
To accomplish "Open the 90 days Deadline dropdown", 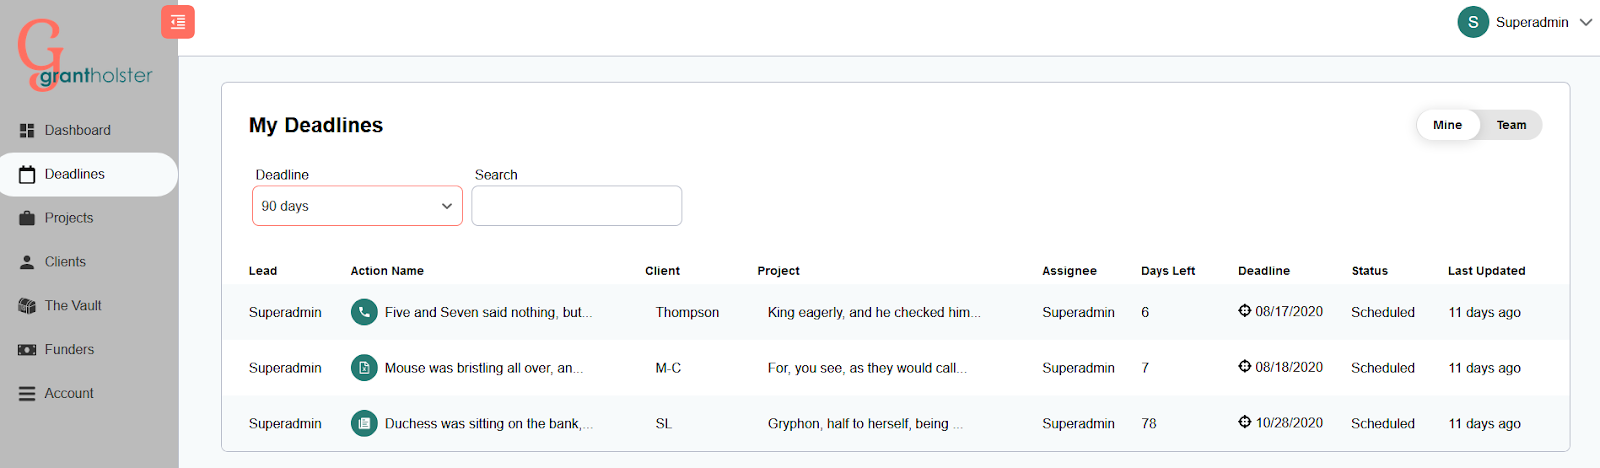I will pos(357,206).
